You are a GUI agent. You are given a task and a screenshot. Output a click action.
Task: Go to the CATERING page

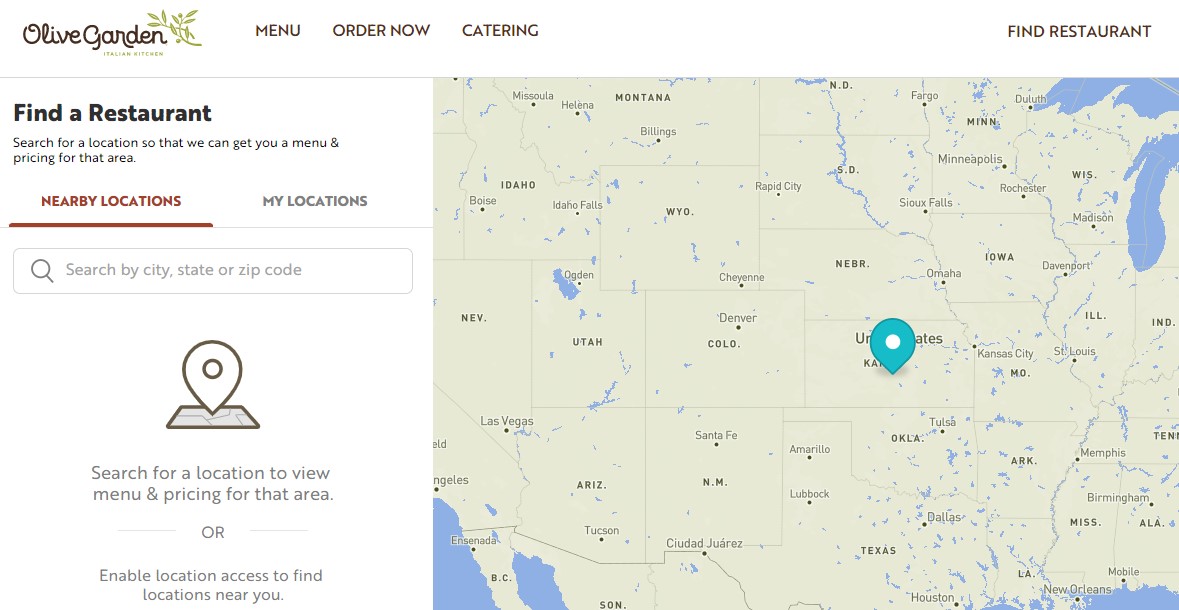tap(500, 31)
